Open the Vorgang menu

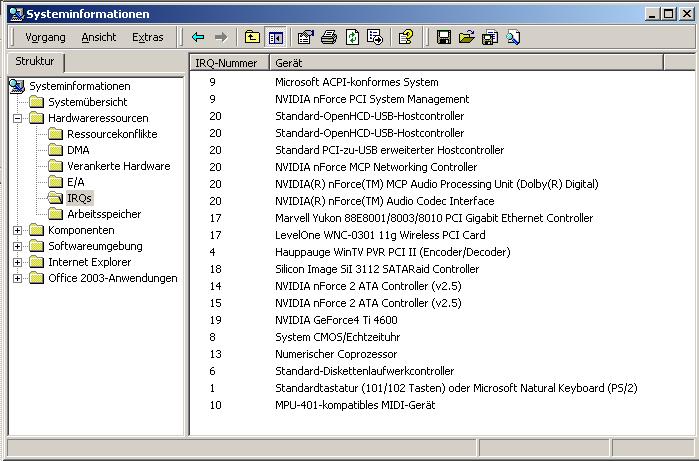(x=45, y=37)
